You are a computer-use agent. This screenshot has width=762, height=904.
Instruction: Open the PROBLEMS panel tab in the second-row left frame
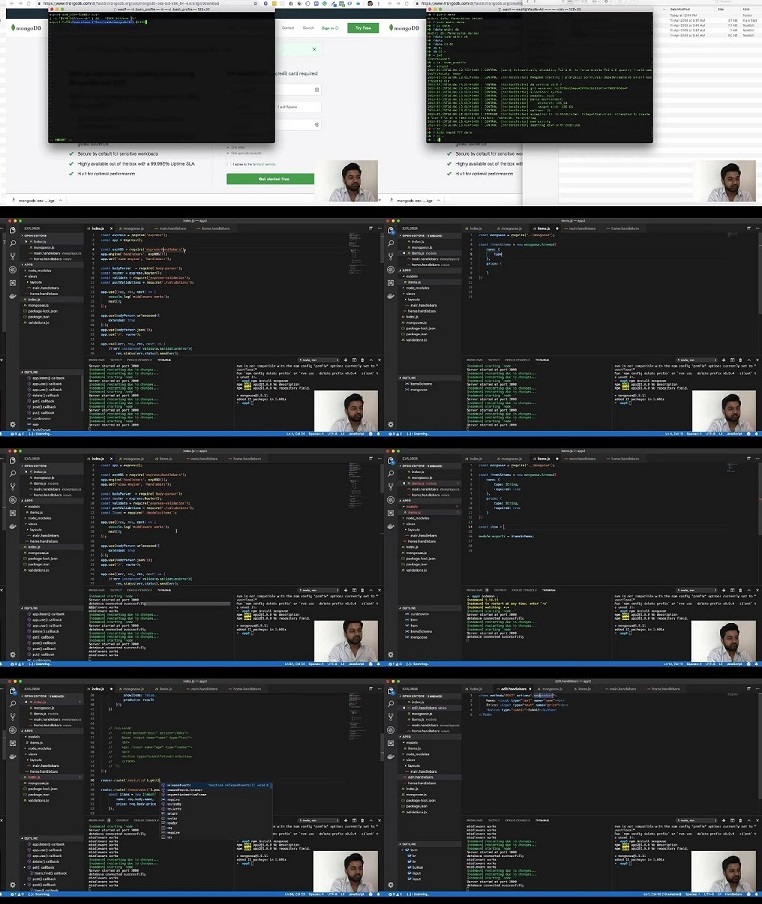96,360
